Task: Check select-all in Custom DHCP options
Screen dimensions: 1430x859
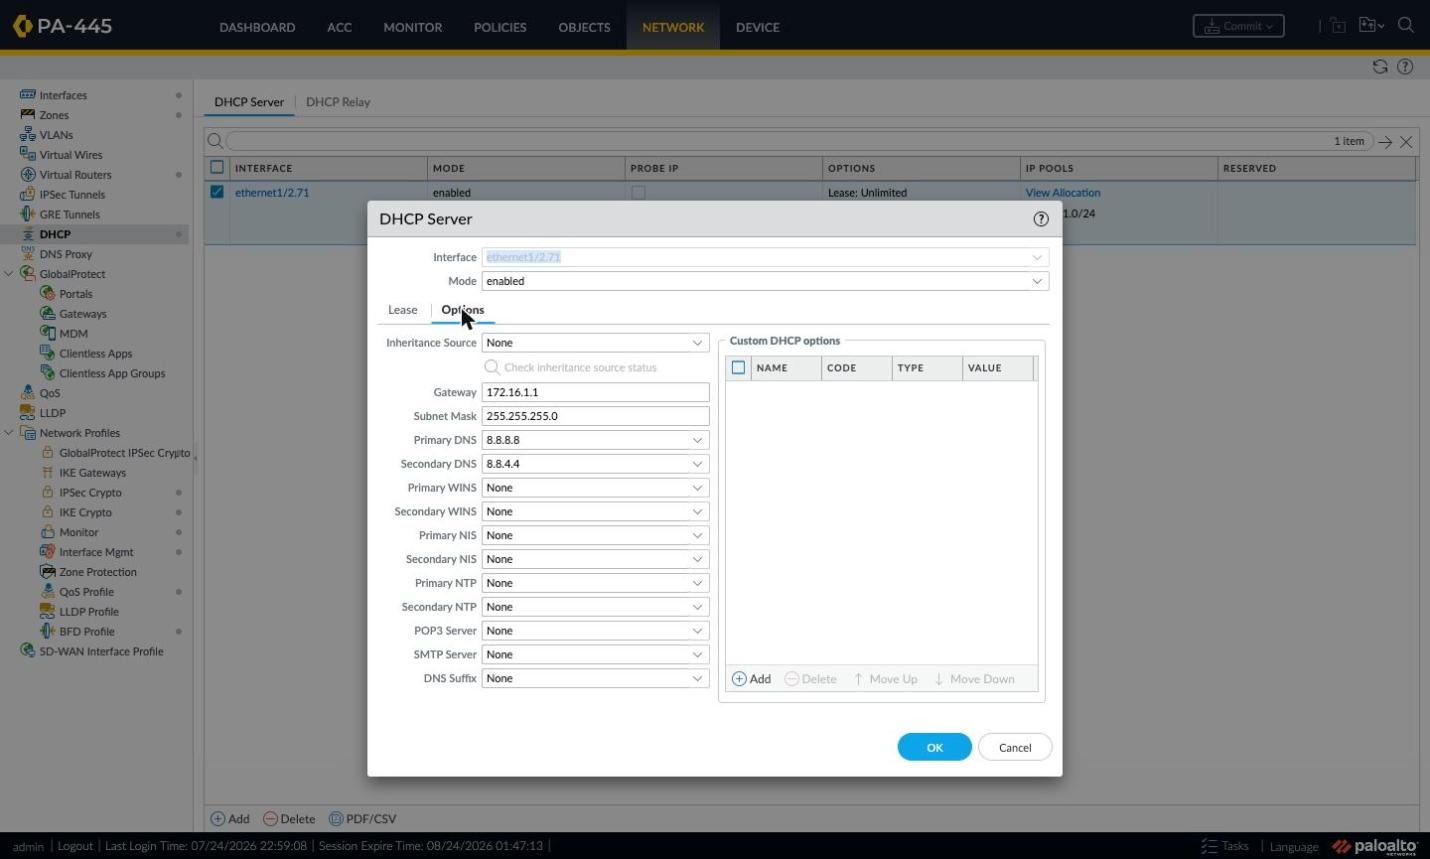Action: (738, 367)
